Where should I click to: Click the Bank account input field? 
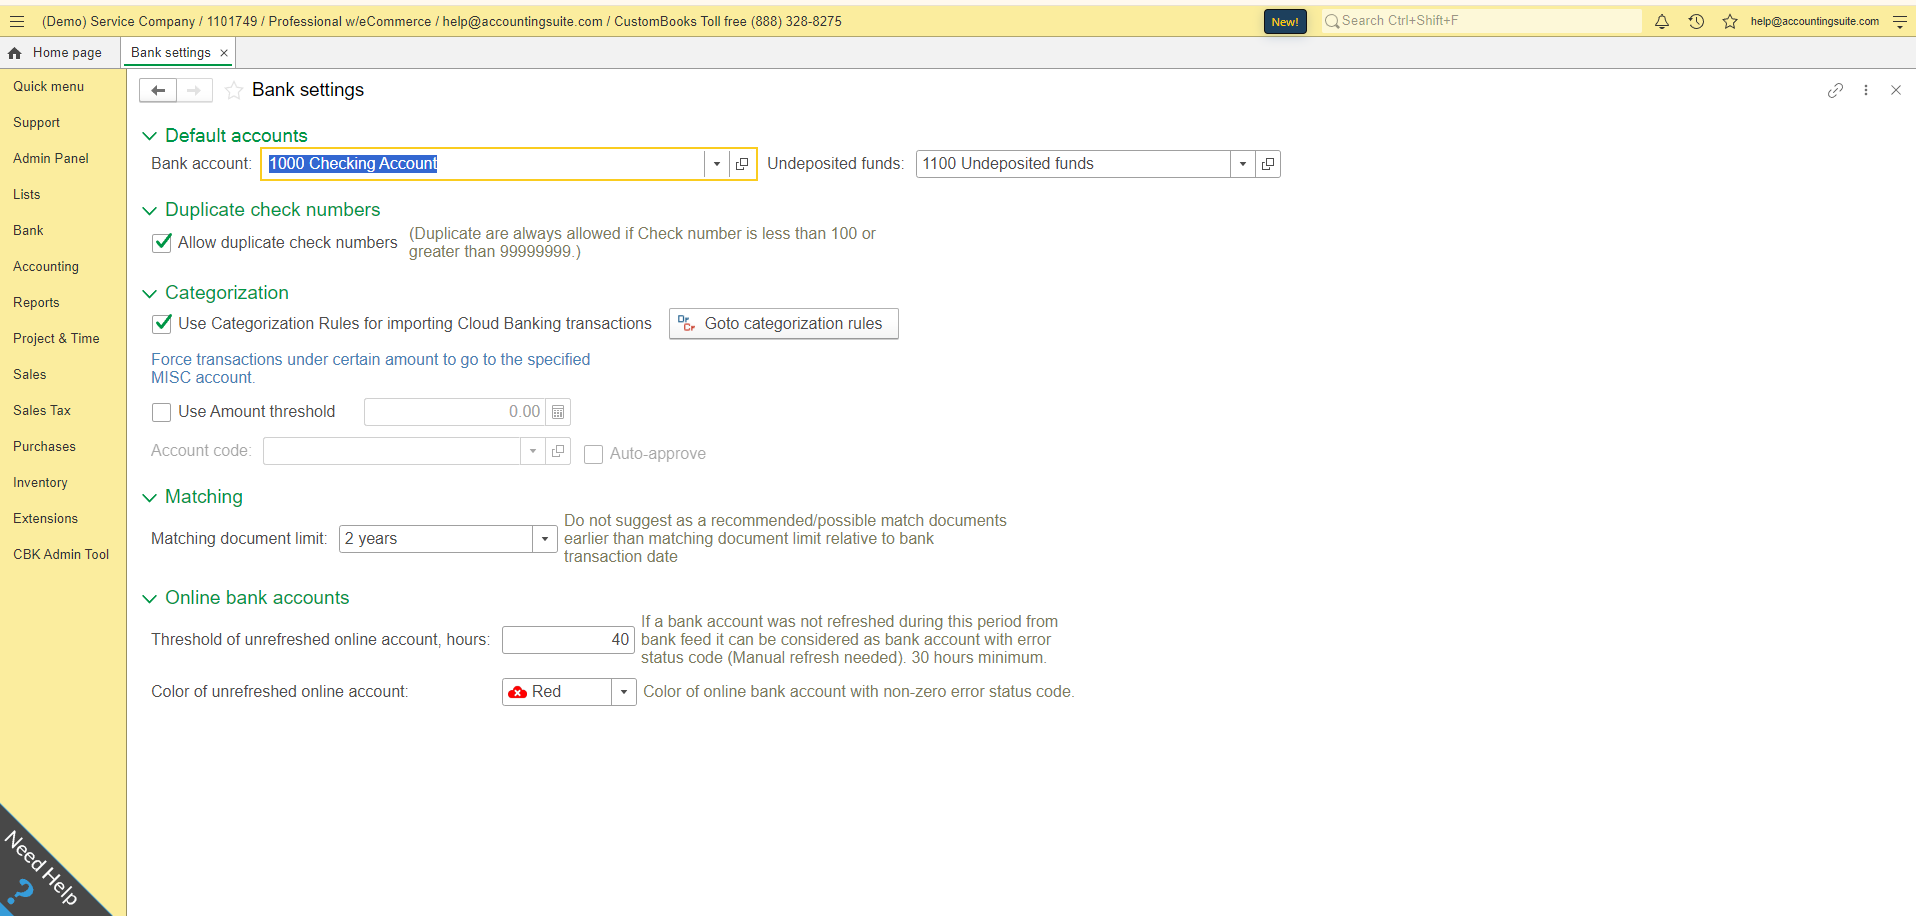click(x=484, y=164)
